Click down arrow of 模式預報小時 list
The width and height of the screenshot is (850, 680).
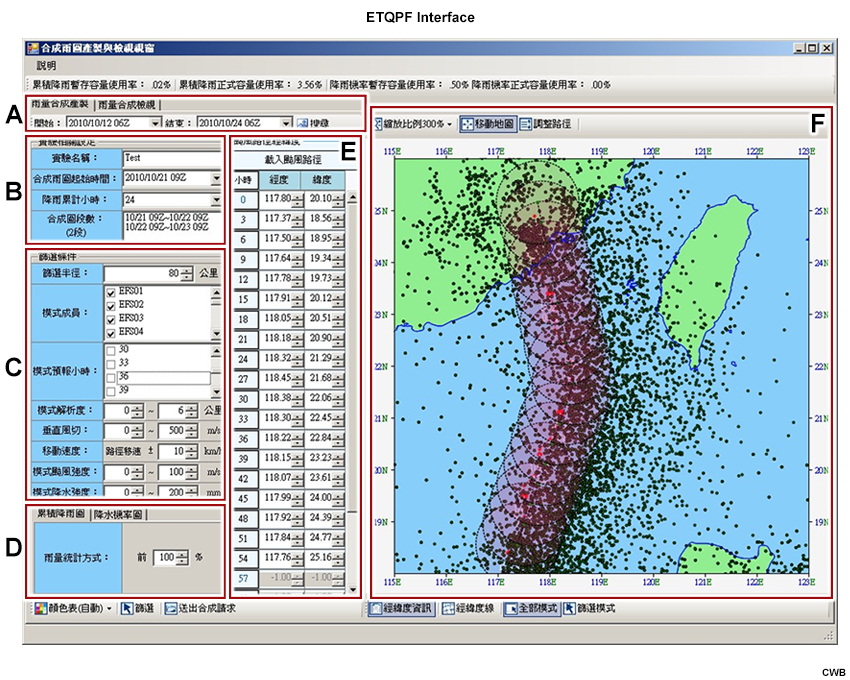pyautogui.click(x=216, y=392)
